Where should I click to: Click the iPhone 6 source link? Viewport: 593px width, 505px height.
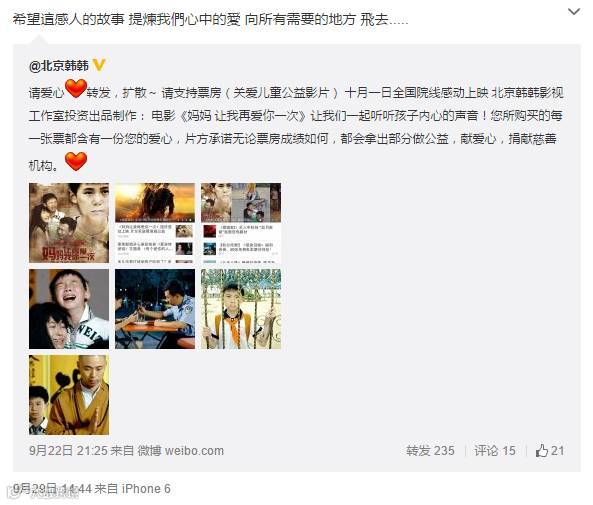pos(146,488)
